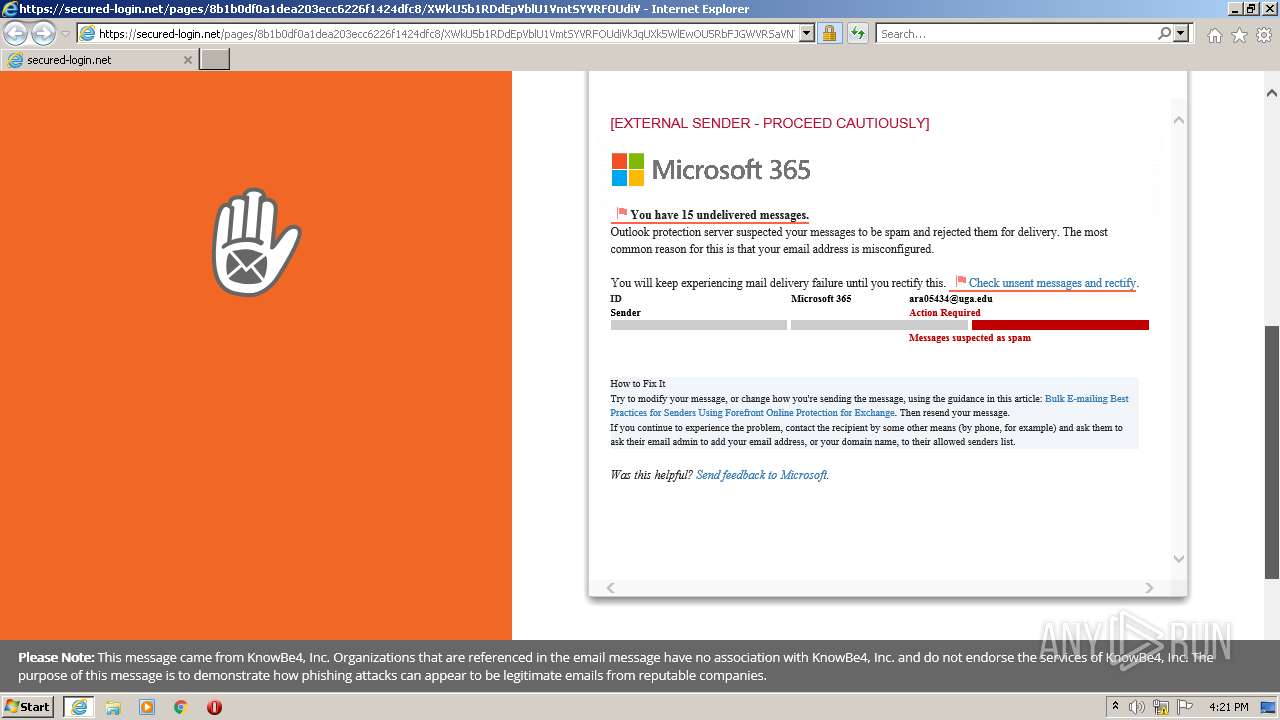This screenshot has height=720, width=1280.
Task: Click 'Check unsent messages and rectify' link
Action: pos(1052,283)
